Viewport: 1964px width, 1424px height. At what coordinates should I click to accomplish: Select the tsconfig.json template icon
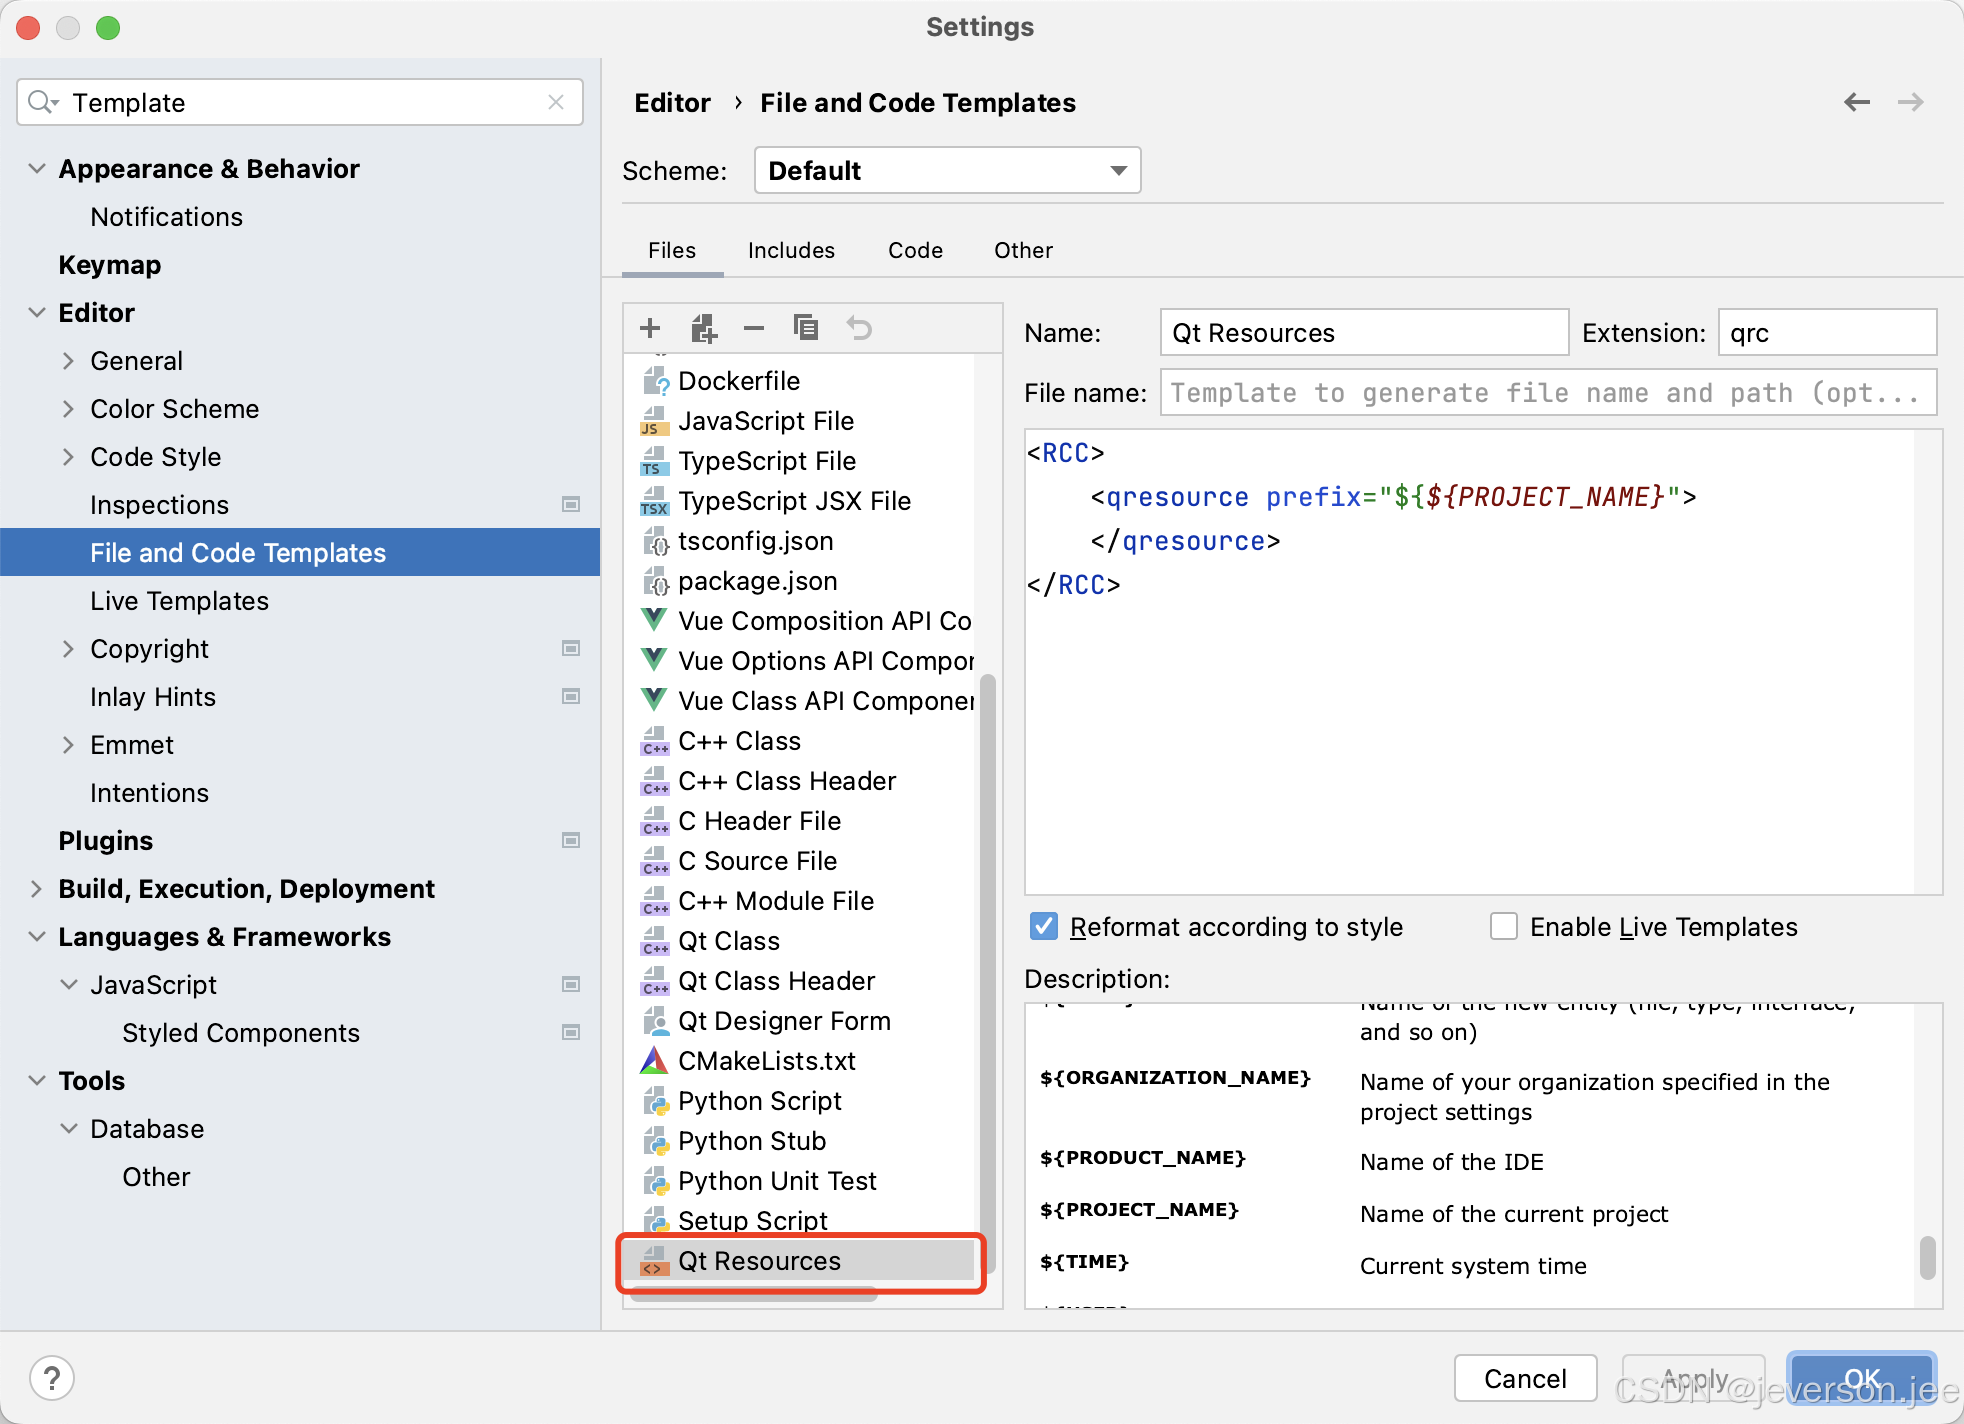click(655, 541)
